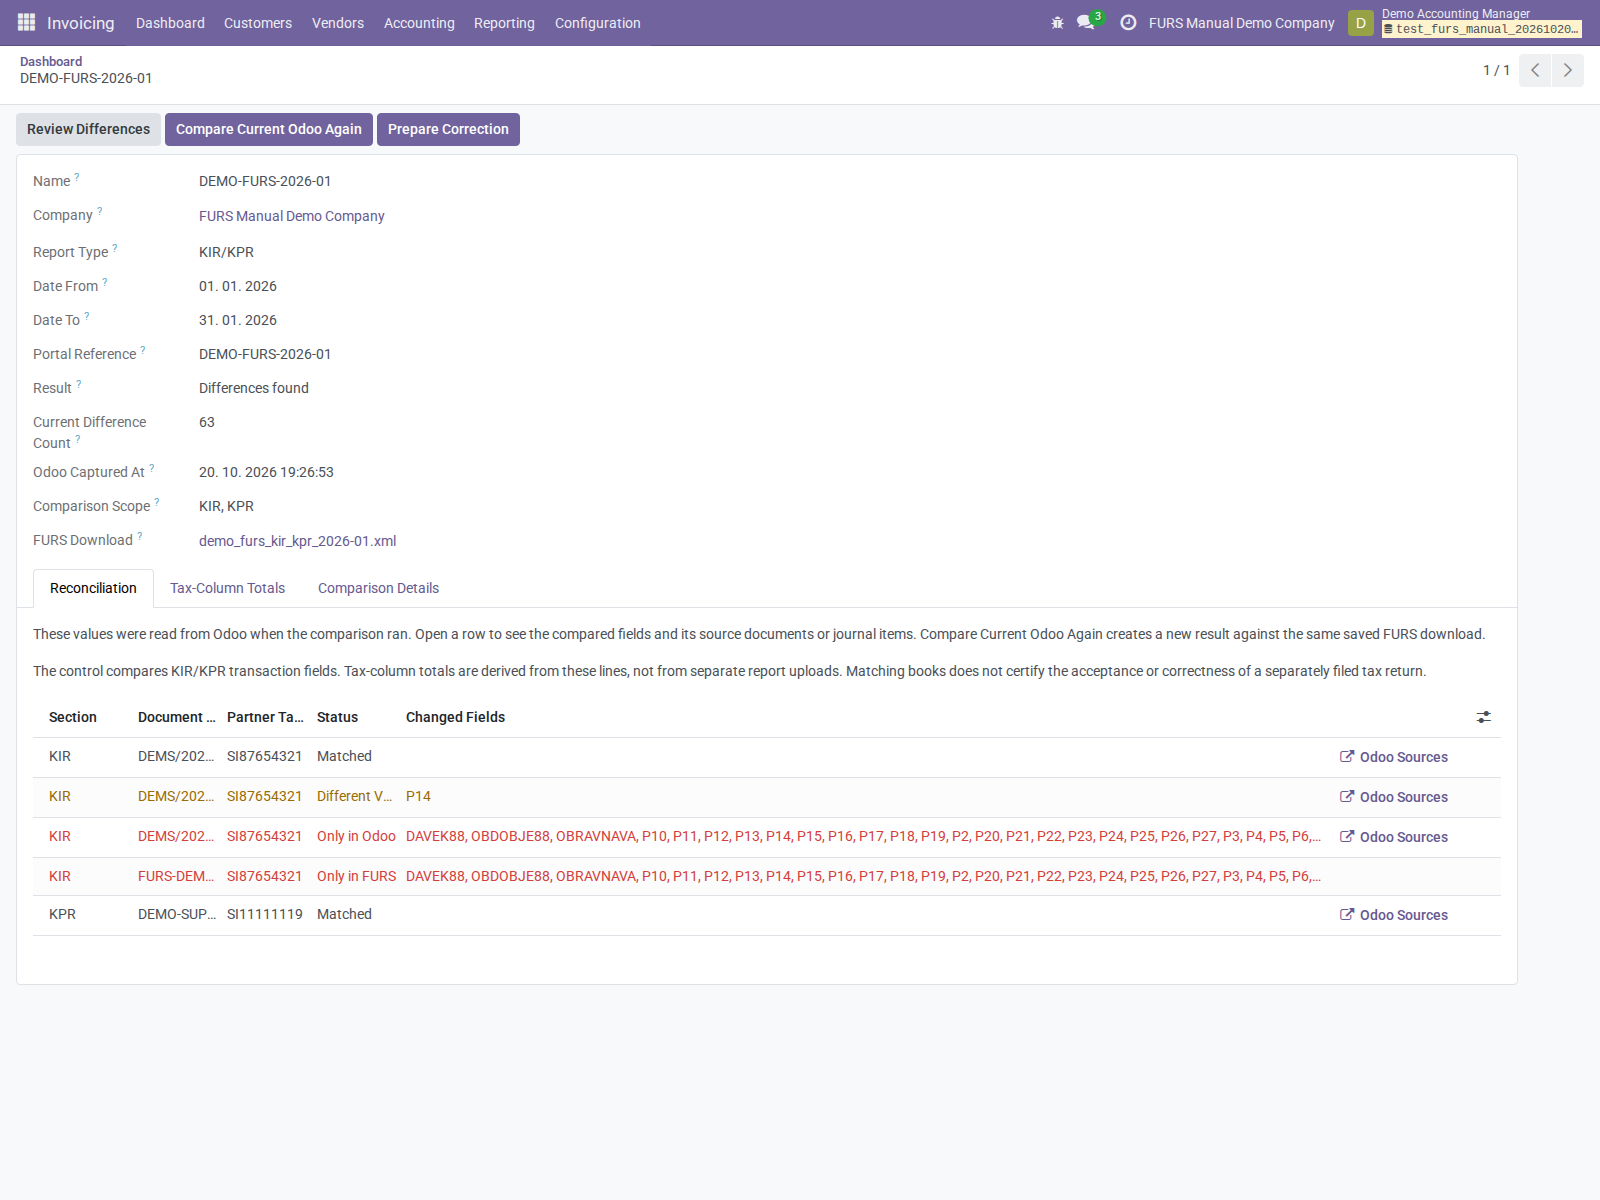The width and height of the screenshot is (1600, 1200).
Task: Open the Customers menu
Action: click(258, 23)
